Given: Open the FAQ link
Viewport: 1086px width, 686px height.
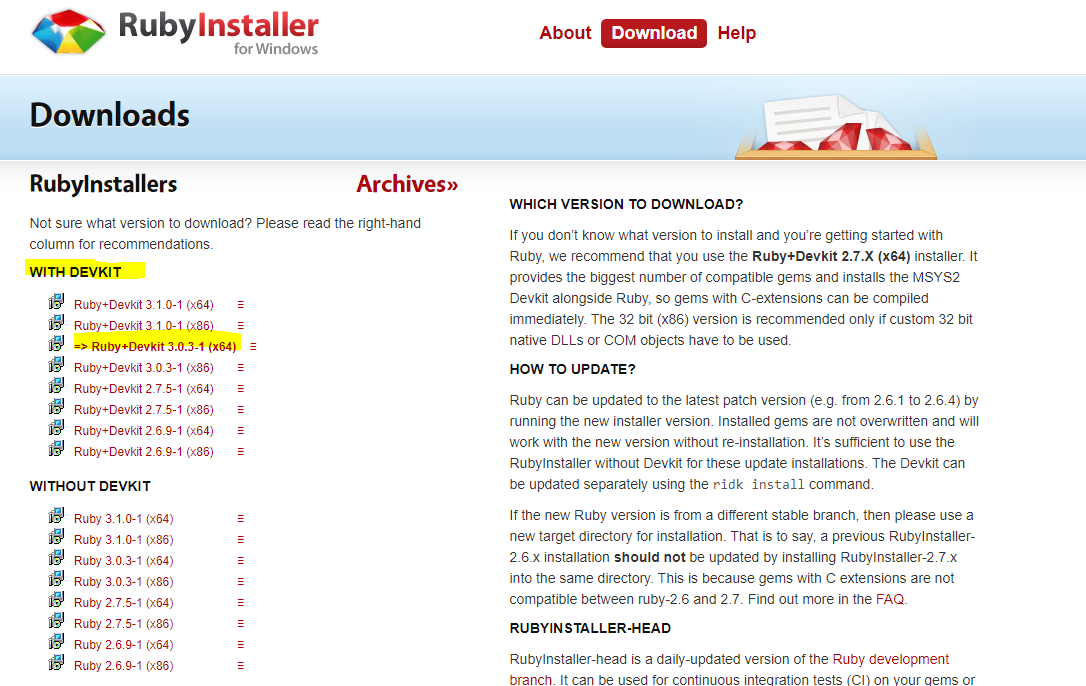Looking at the screenshot, I should tap(890, 599).
